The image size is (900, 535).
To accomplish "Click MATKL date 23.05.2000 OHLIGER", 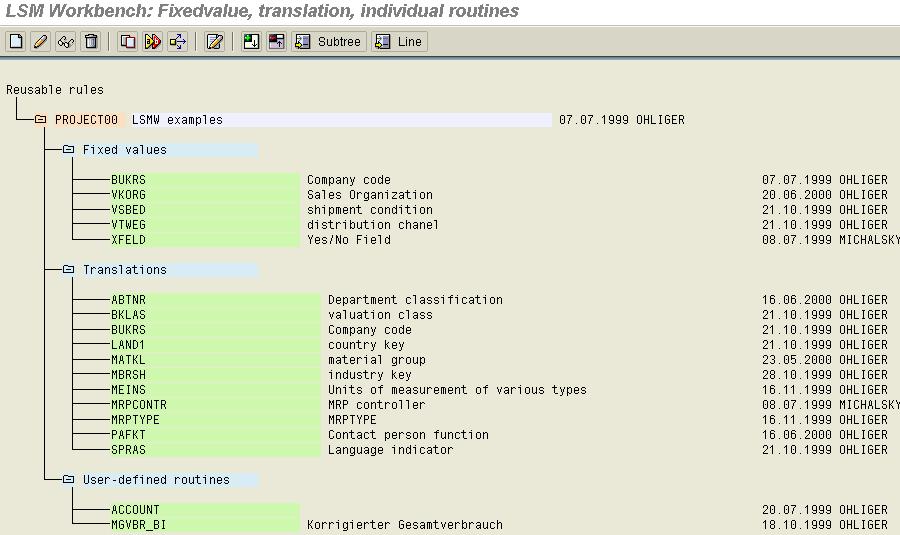I will pos(825,359).
